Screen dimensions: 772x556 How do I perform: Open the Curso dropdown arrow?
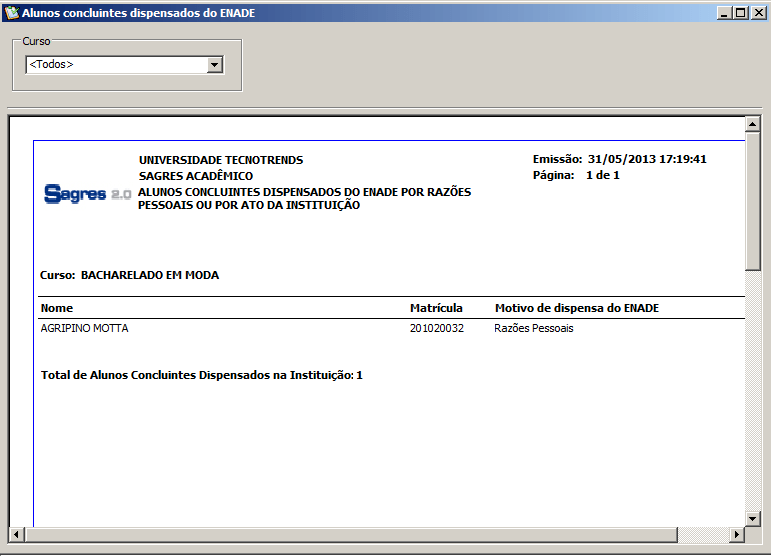coord(215,65)
